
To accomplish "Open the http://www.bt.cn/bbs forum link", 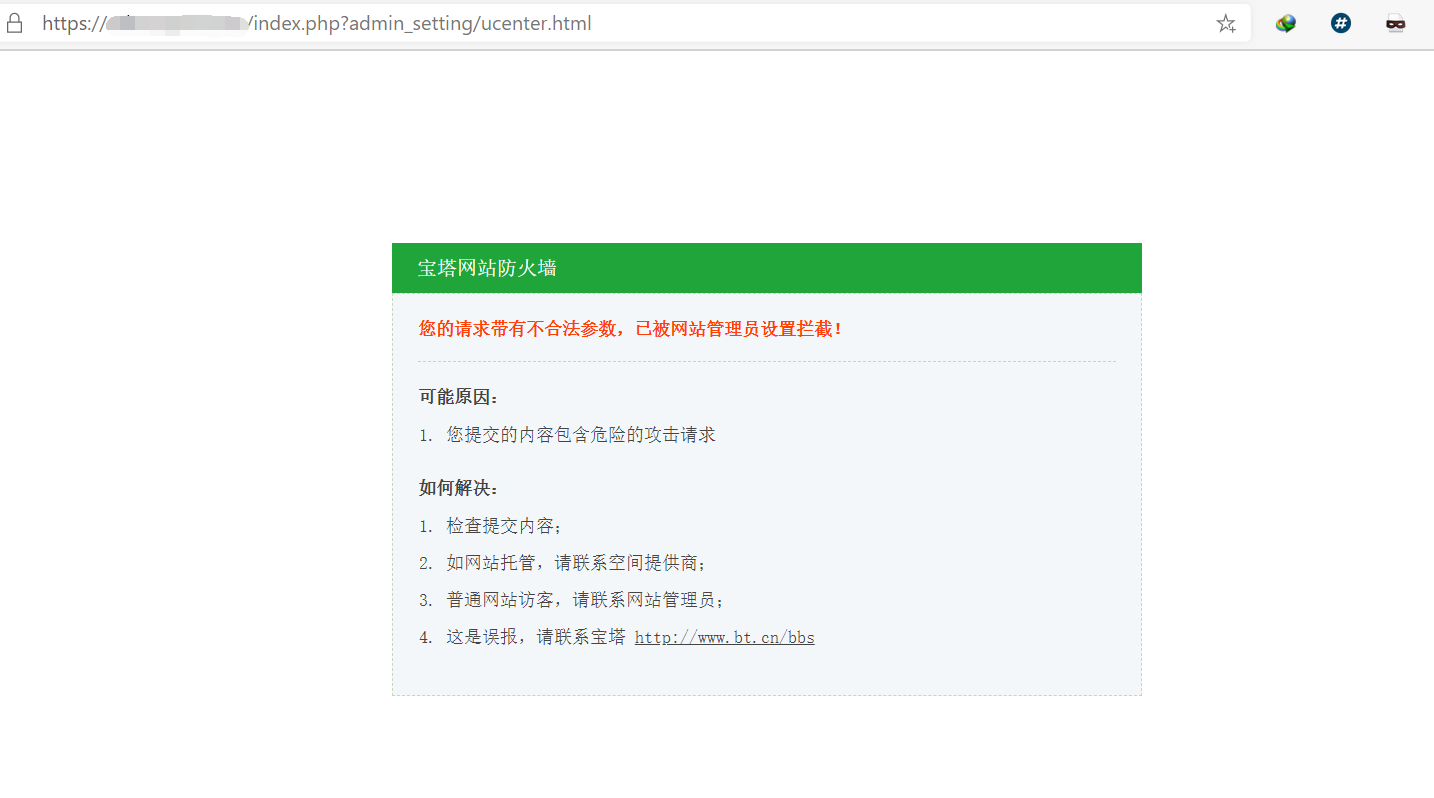I will [725, 638].
